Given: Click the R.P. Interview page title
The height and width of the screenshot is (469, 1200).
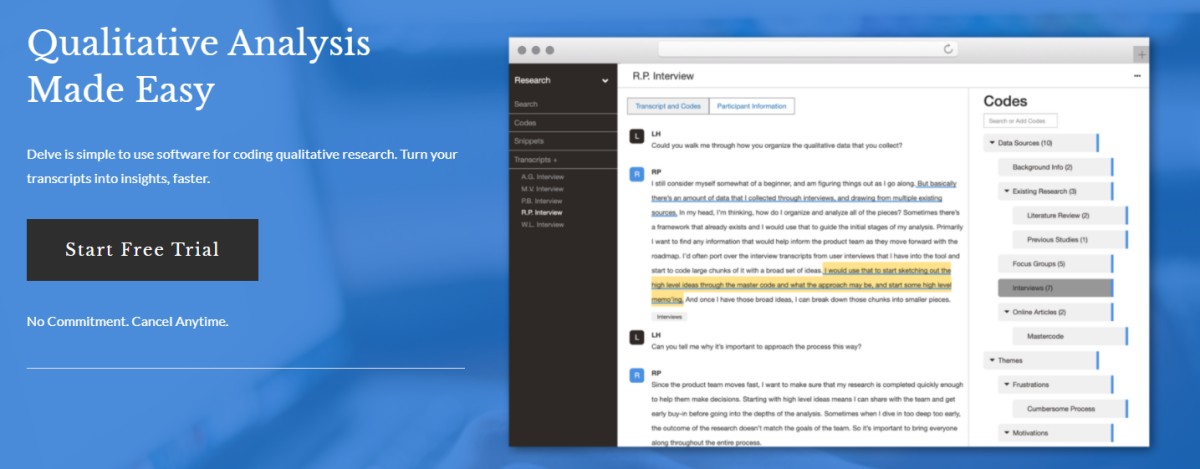Looking at the screenshot, I should click(664, 76).
